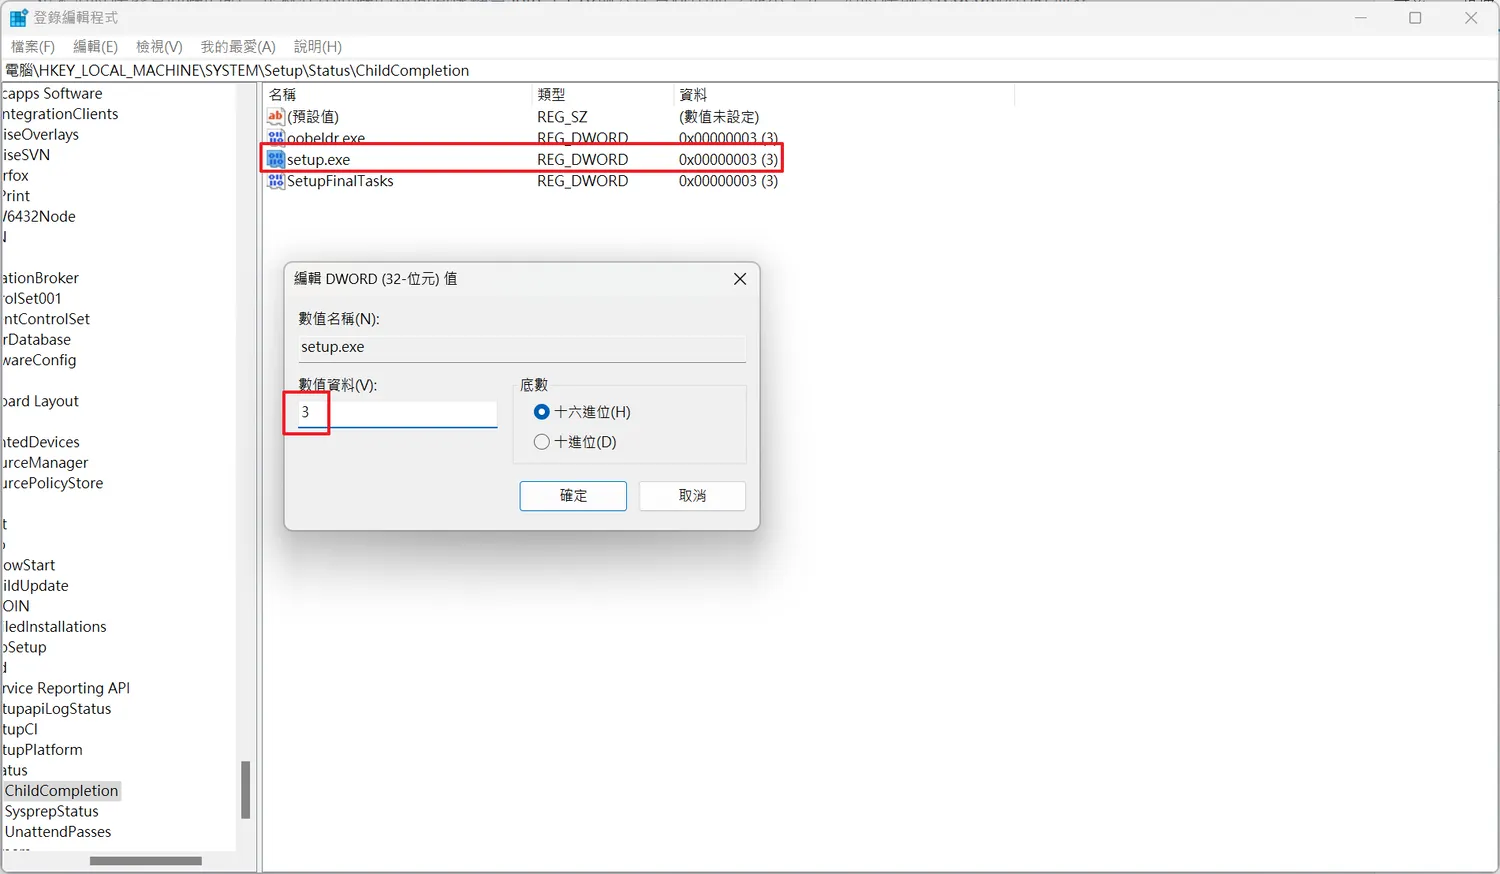Viewport: 1500px width, 874px height.
Task: Select the UnattendPasses key in tree
Action: pyautogui.click(x=58, y=832)
